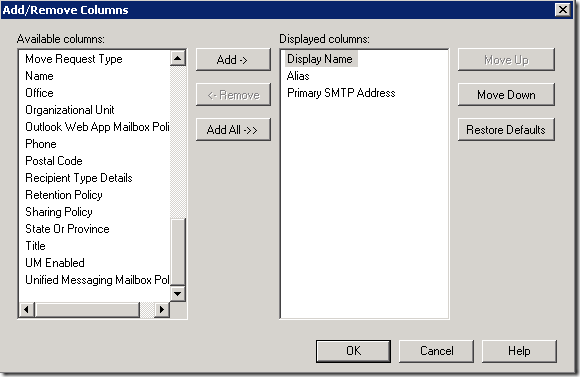This screenshot has width=580, height=377.
Task: Click the left horizontal scroll arrow
Action: [x=26, y=309]
